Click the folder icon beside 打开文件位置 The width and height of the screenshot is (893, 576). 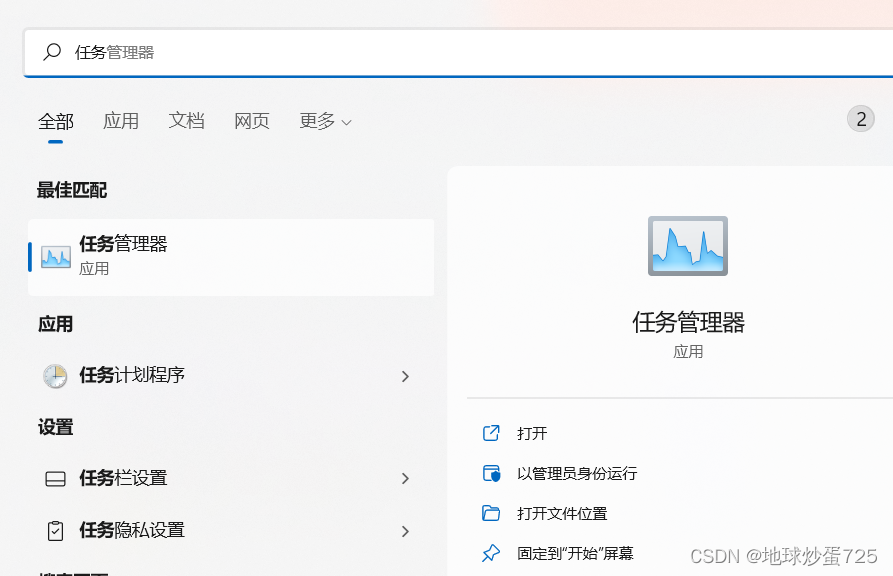[491, 512]
